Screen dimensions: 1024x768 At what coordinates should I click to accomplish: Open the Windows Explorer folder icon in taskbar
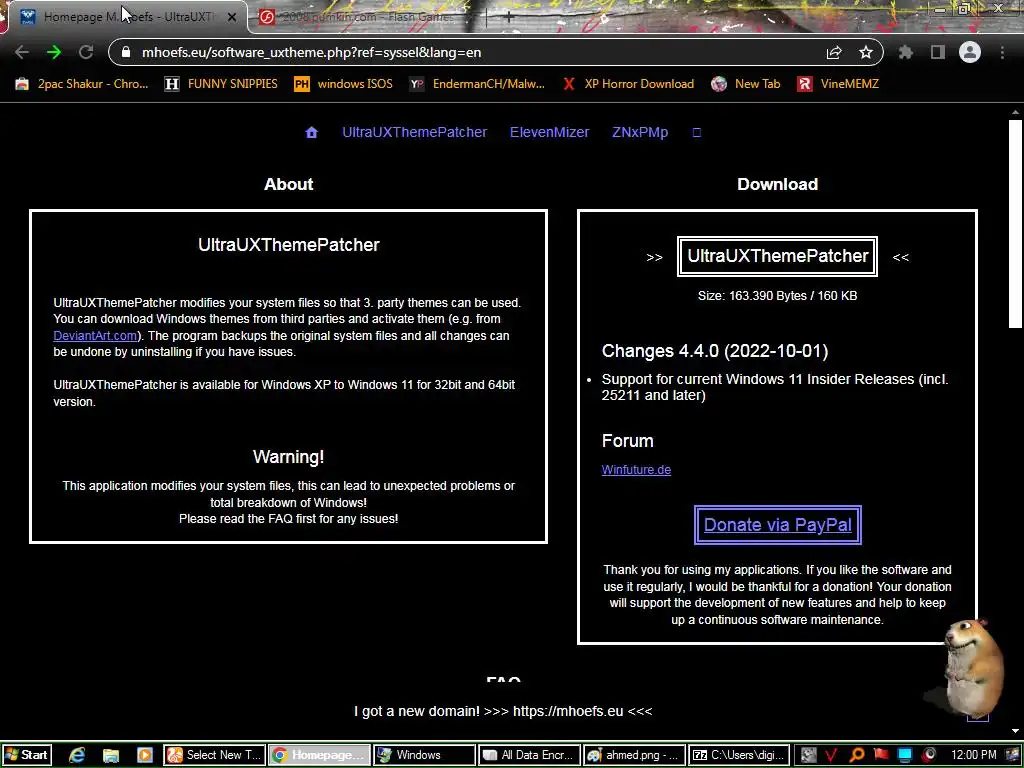111,755
